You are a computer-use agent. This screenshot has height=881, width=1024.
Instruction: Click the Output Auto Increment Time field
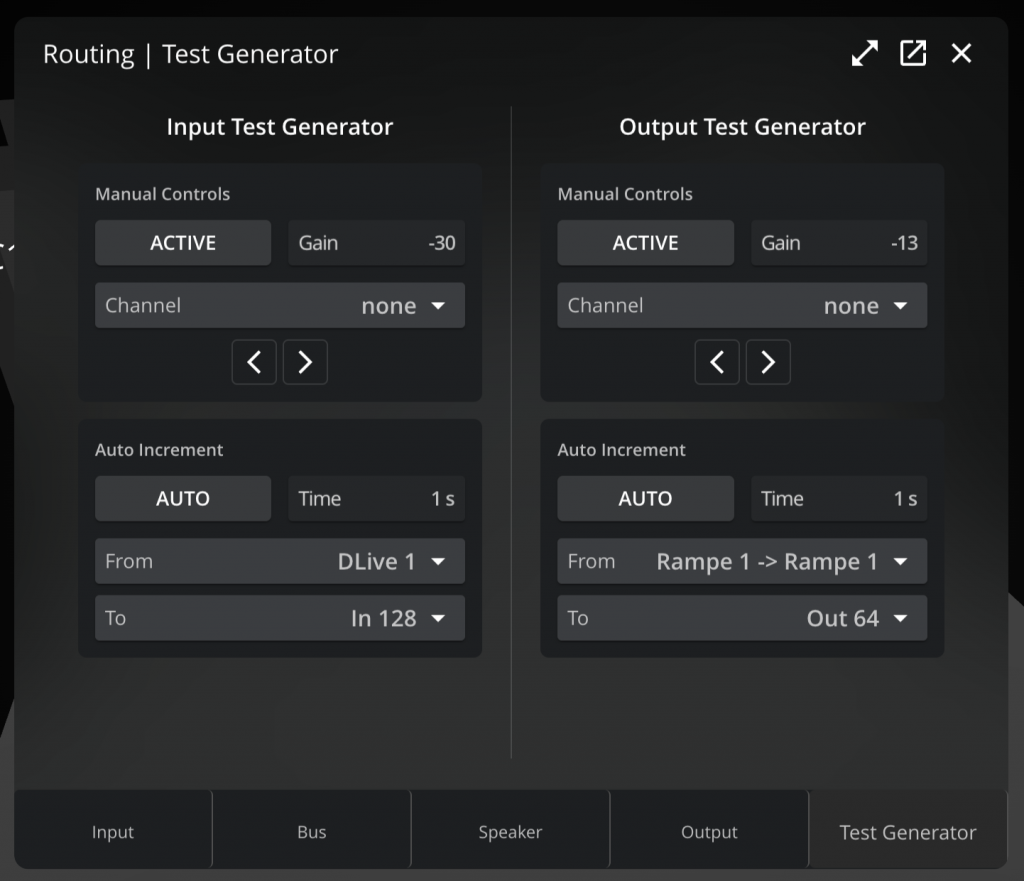[x=839, y=498]
